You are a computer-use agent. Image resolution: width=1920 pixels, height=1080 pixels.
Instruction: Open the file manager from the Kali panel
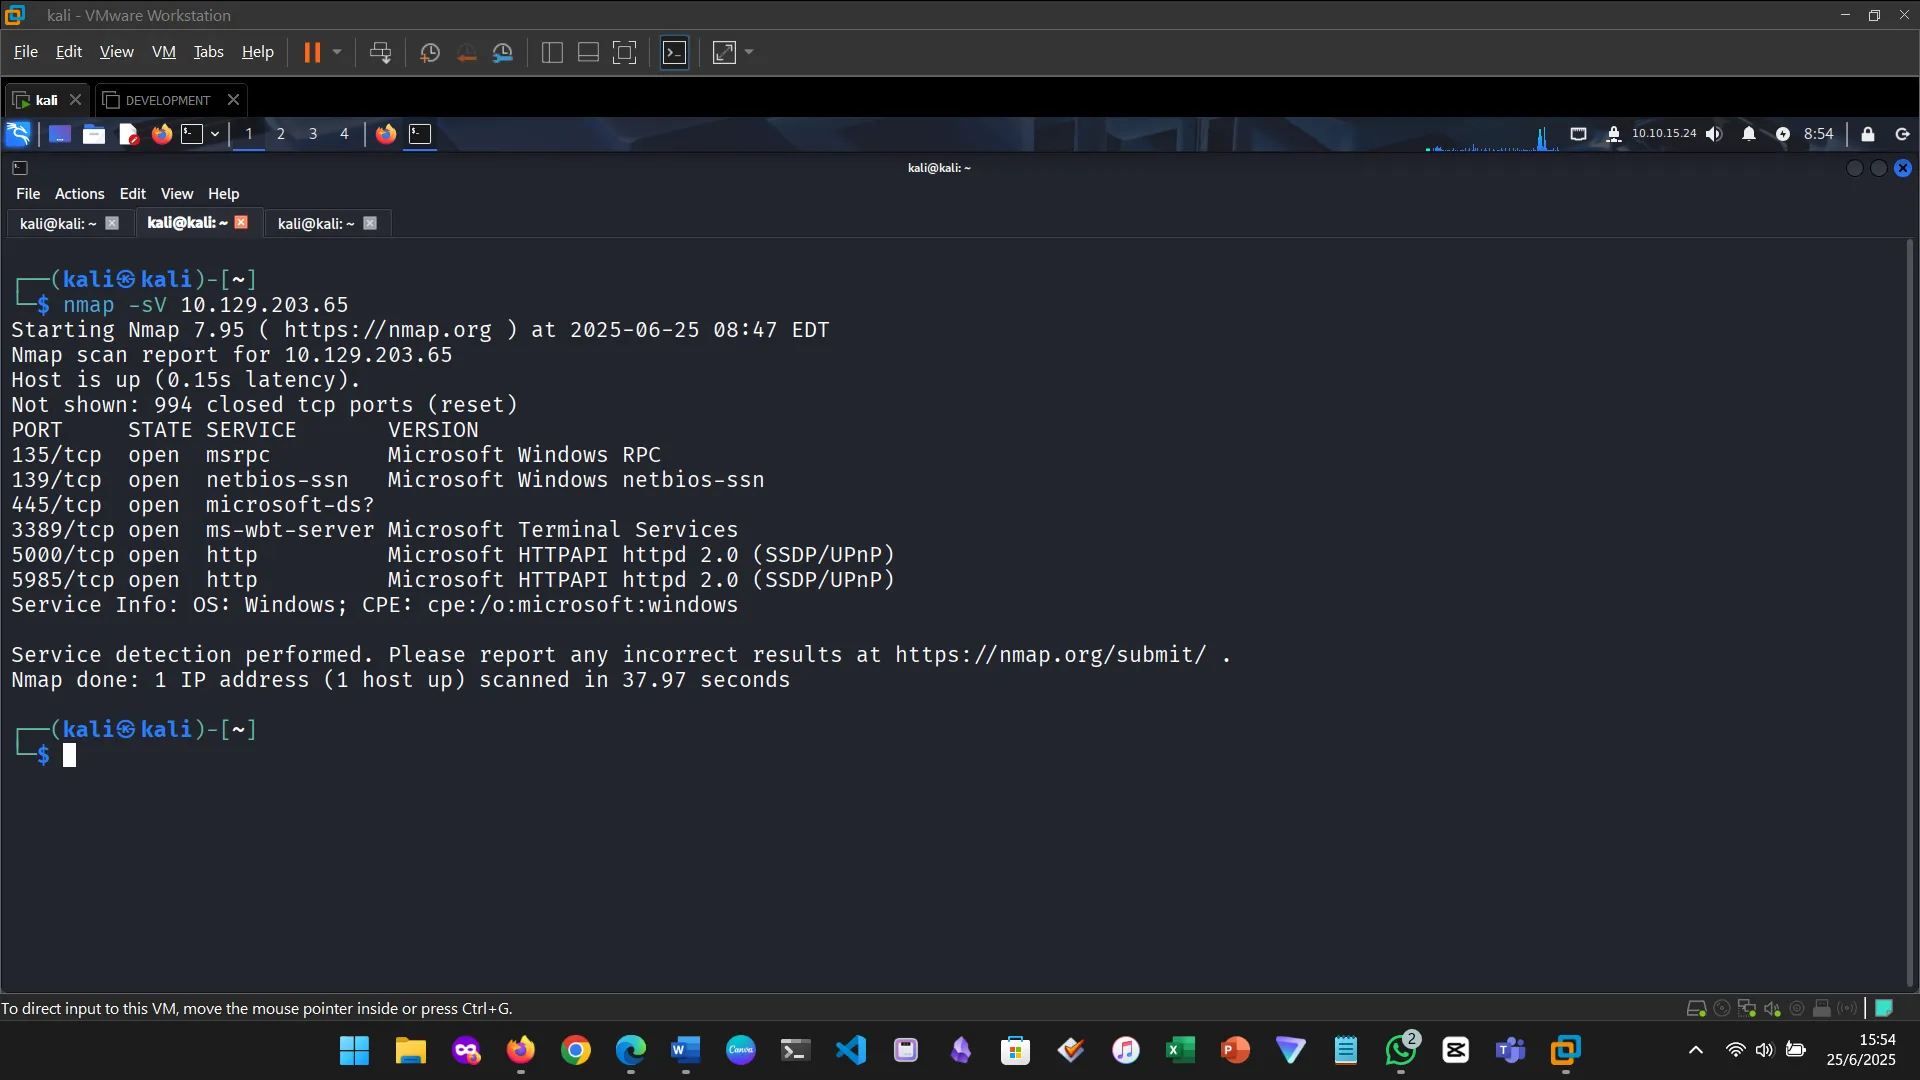[93, 134]
